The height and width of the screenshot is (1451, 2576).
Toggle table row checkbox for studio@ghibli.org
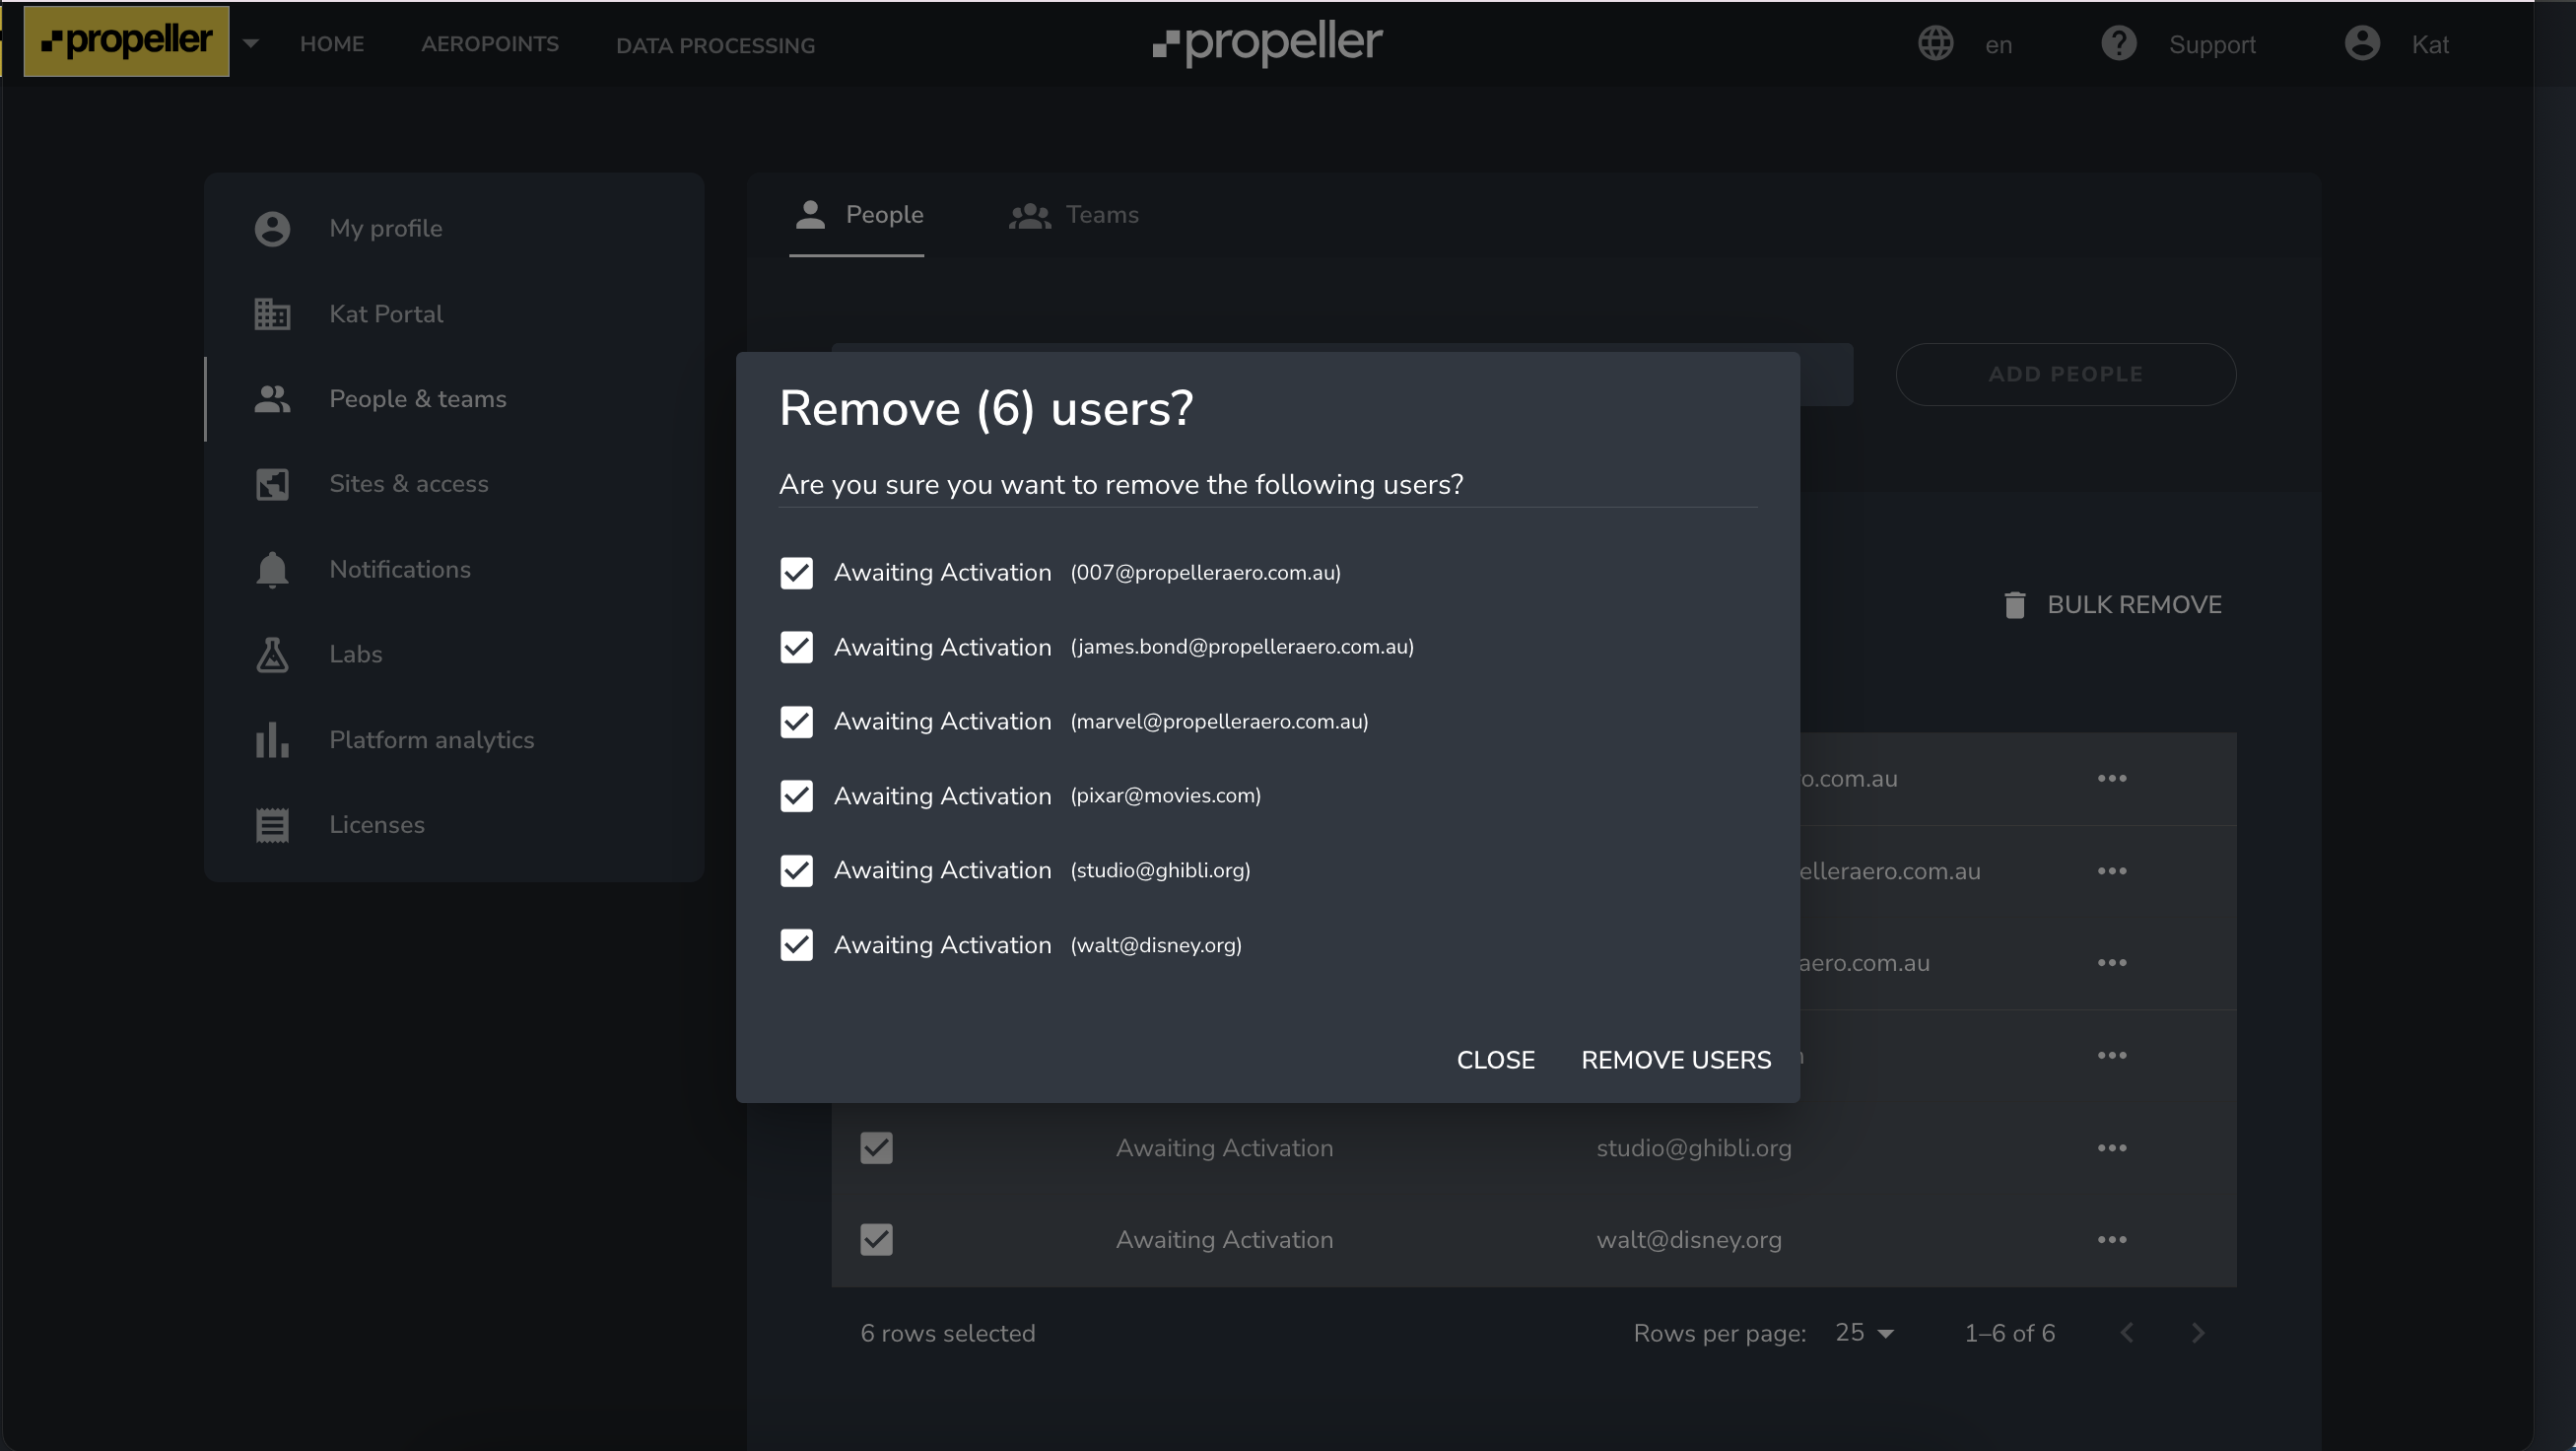coord(876,1148)
